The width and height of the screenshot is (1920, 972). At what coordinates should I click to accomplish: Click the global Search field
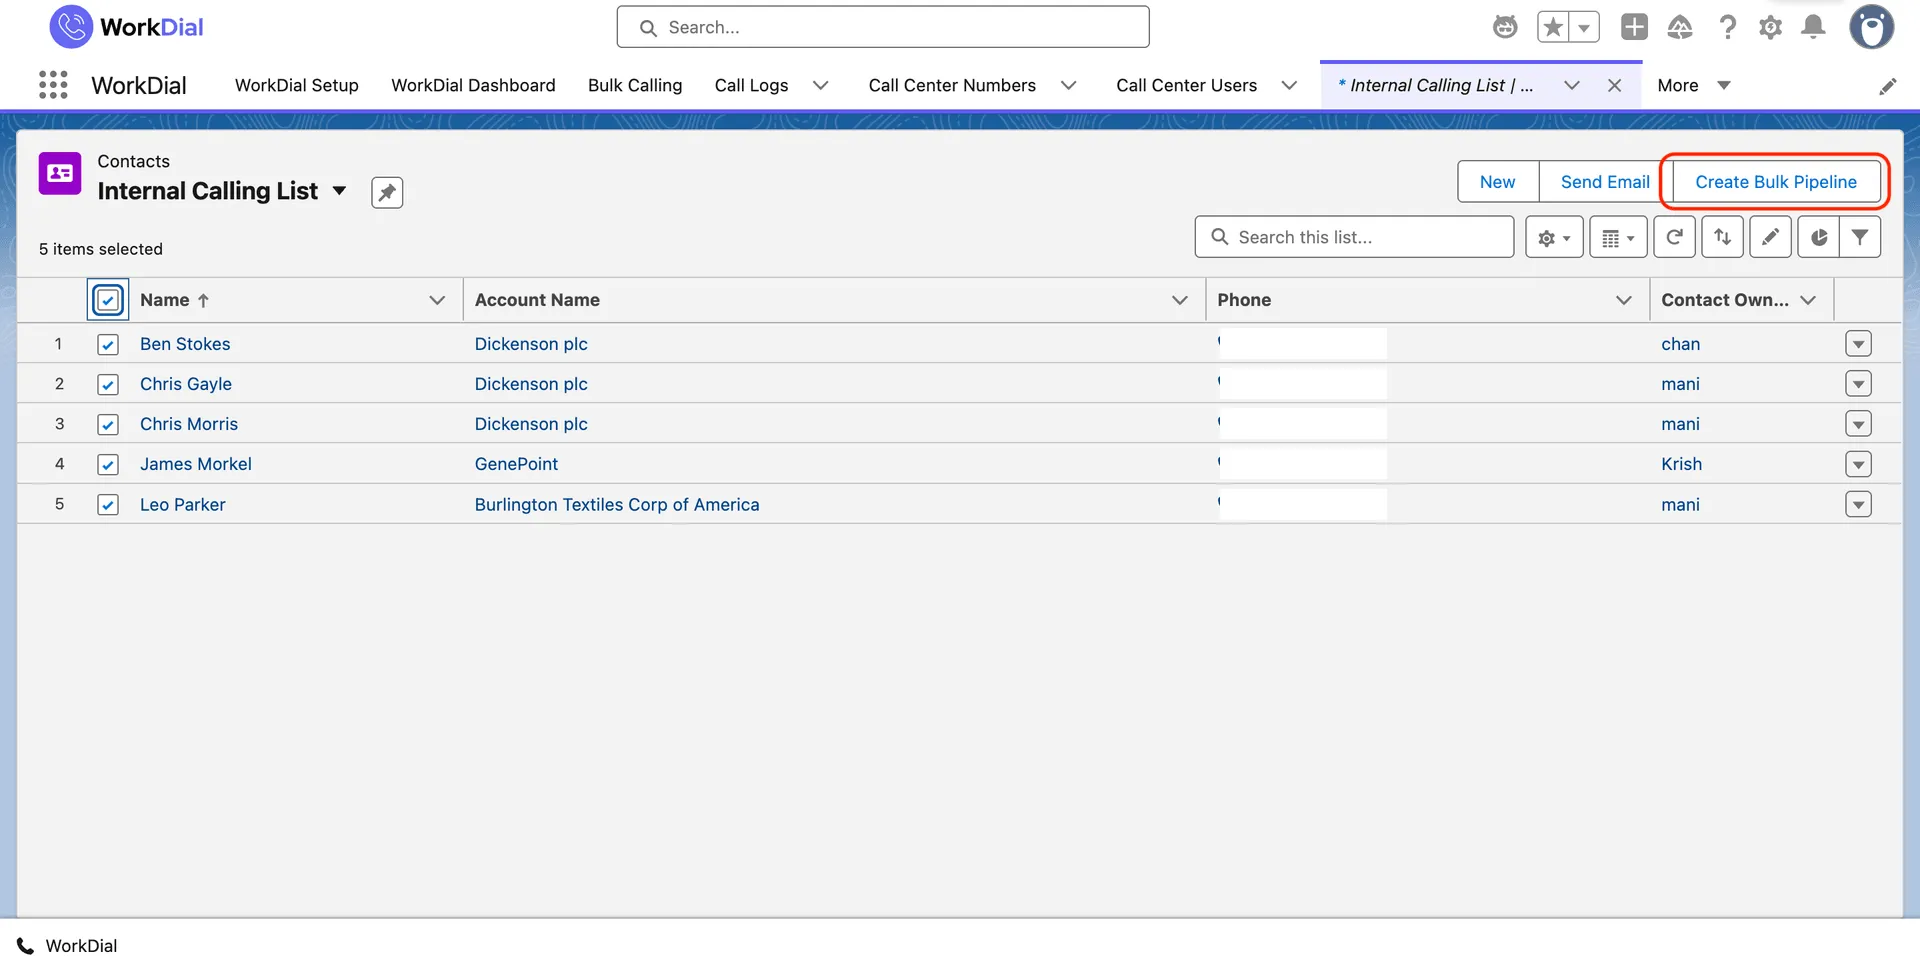coord(883,27)
